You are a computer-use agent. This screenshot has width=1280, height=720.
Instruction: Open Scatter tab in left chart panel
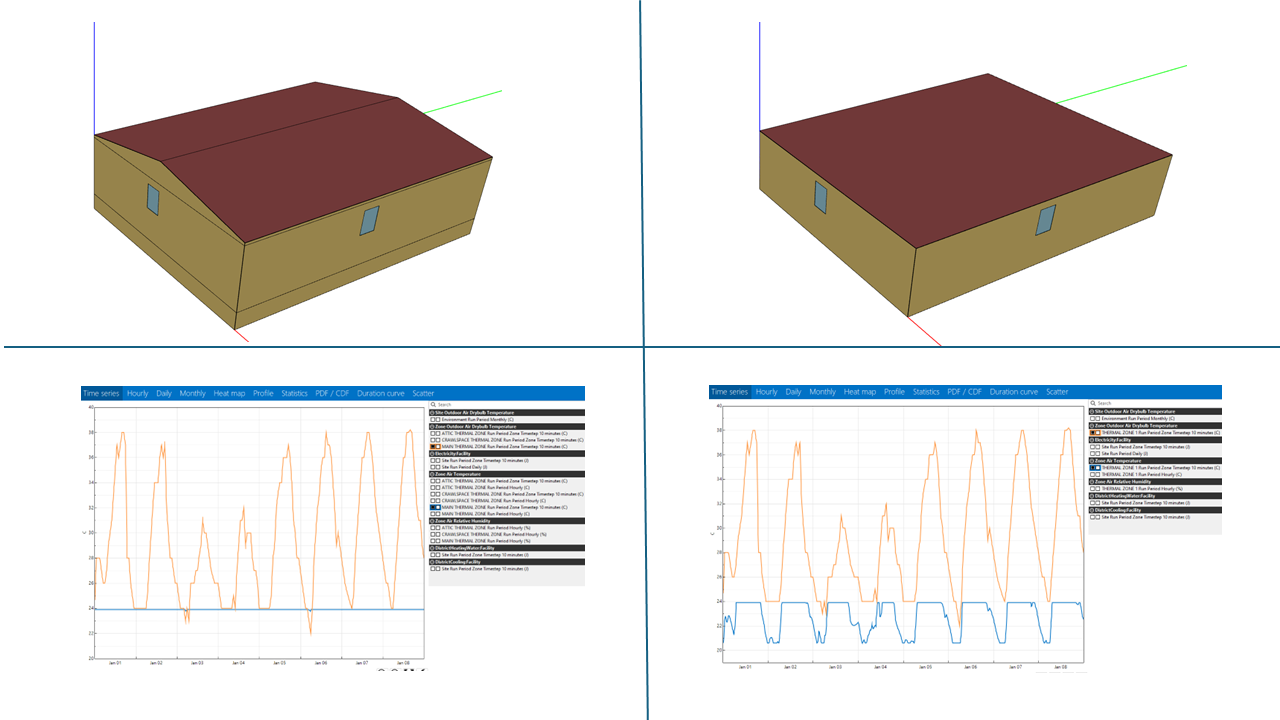pos(423,393)
